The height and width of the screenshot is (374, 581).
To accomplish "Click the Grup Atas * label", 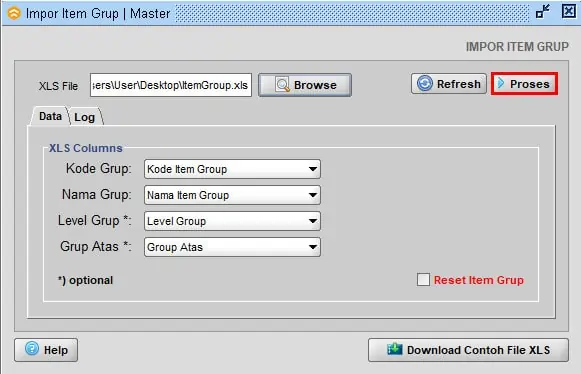I will pyautogui.click(x=96, y=246).
